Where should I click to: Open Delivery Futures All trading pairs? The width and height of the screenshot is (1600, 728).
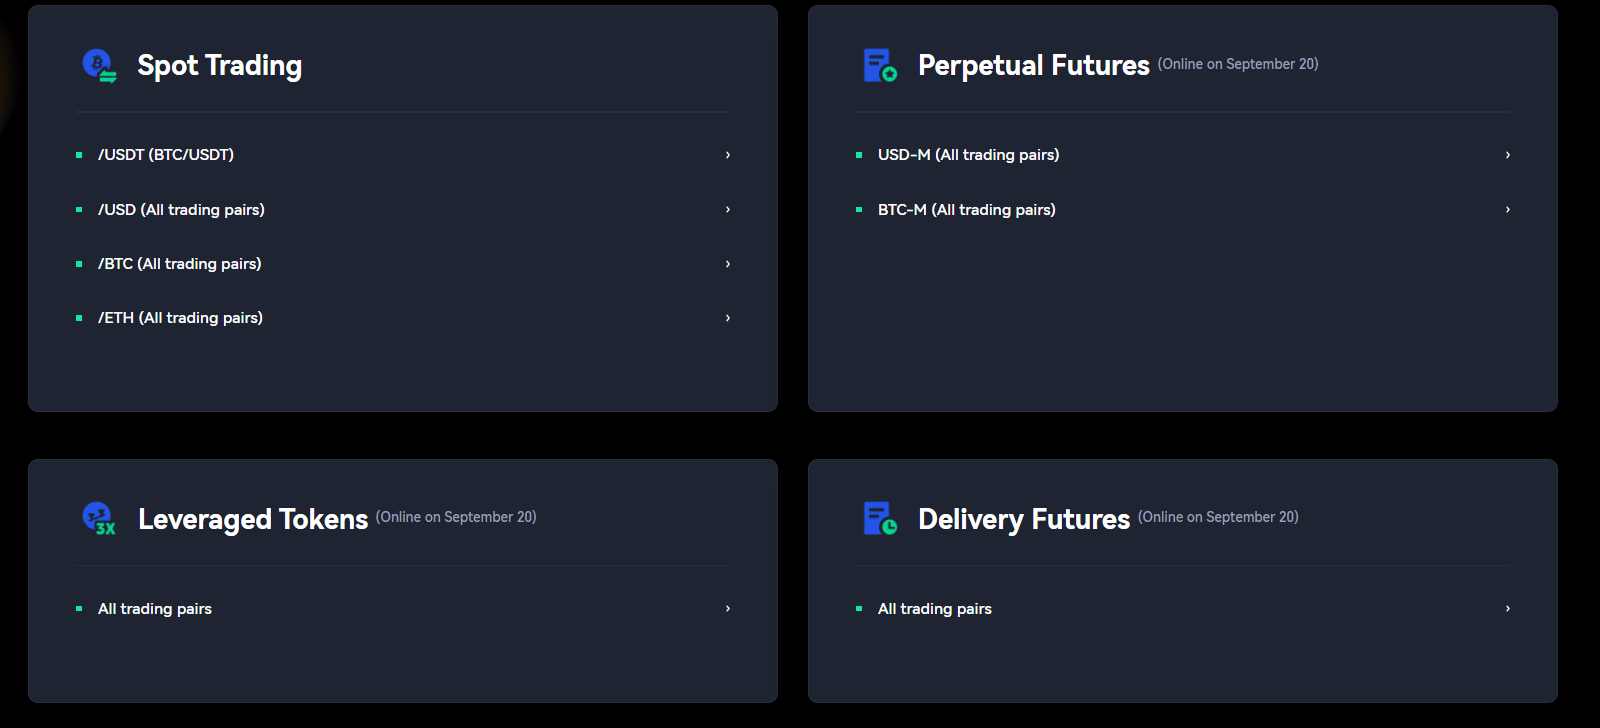point(935,609)
